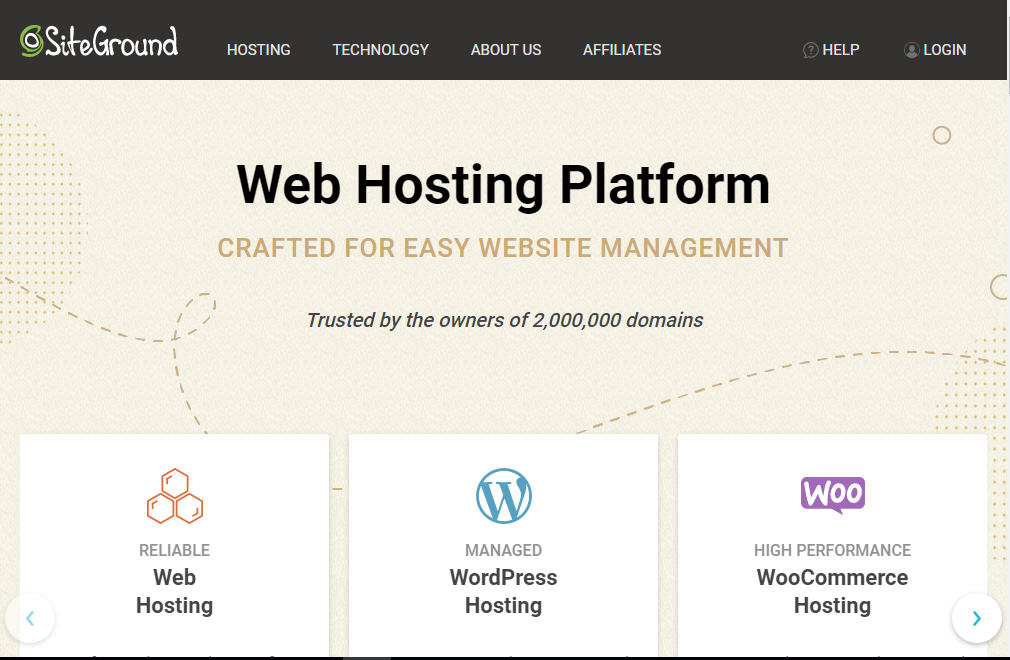Screen dimensions: 1010x660
Task: Click the SiteGround logo
Action: point(99,42)
